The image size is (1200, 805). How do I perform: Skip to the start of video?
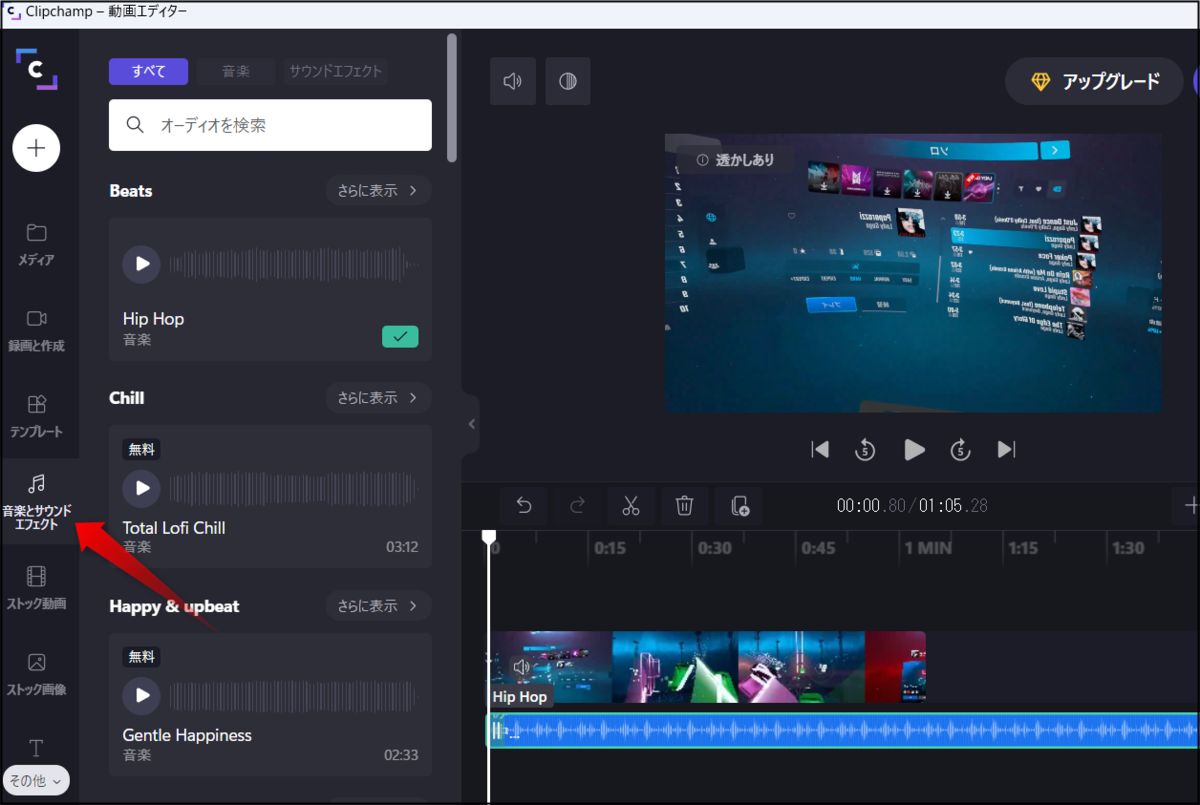(x=820, y=450)
